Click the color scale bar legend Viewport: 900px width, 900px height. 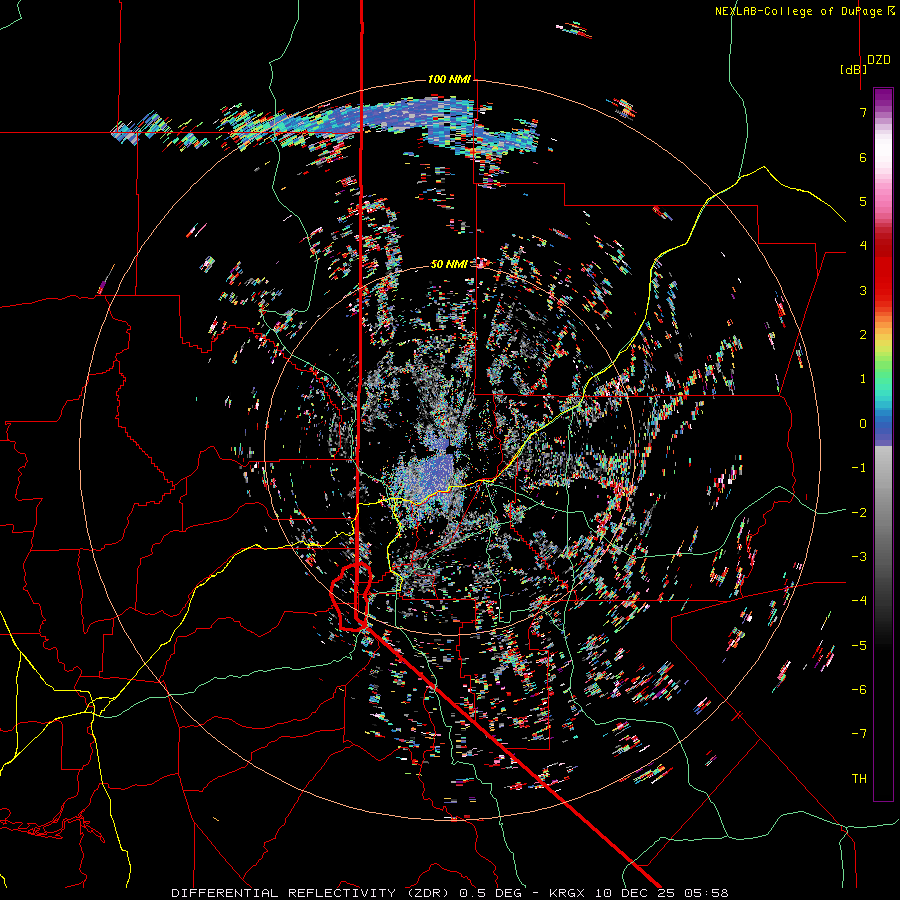pyautogui.click(x=883, y=444)
